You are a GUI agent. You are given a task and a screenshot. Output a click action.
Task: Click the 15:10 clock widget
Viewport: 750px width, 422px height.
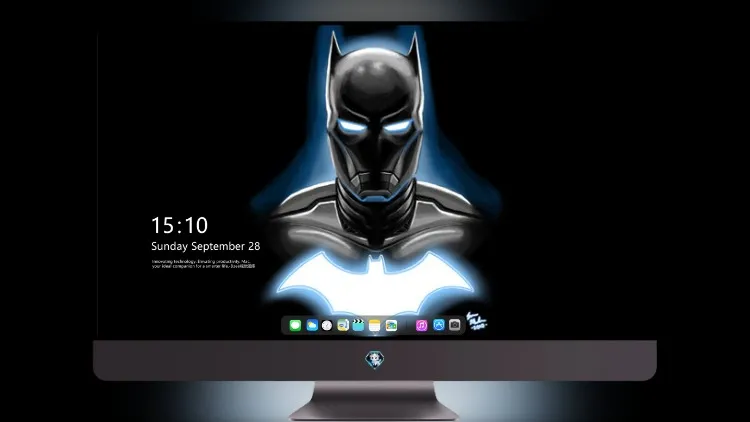pos(179,225)
